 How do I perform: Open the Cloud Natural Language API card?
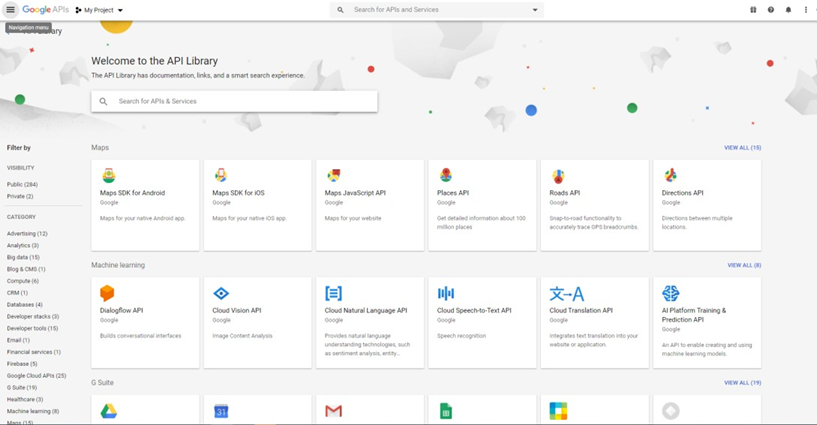[369, 320]
